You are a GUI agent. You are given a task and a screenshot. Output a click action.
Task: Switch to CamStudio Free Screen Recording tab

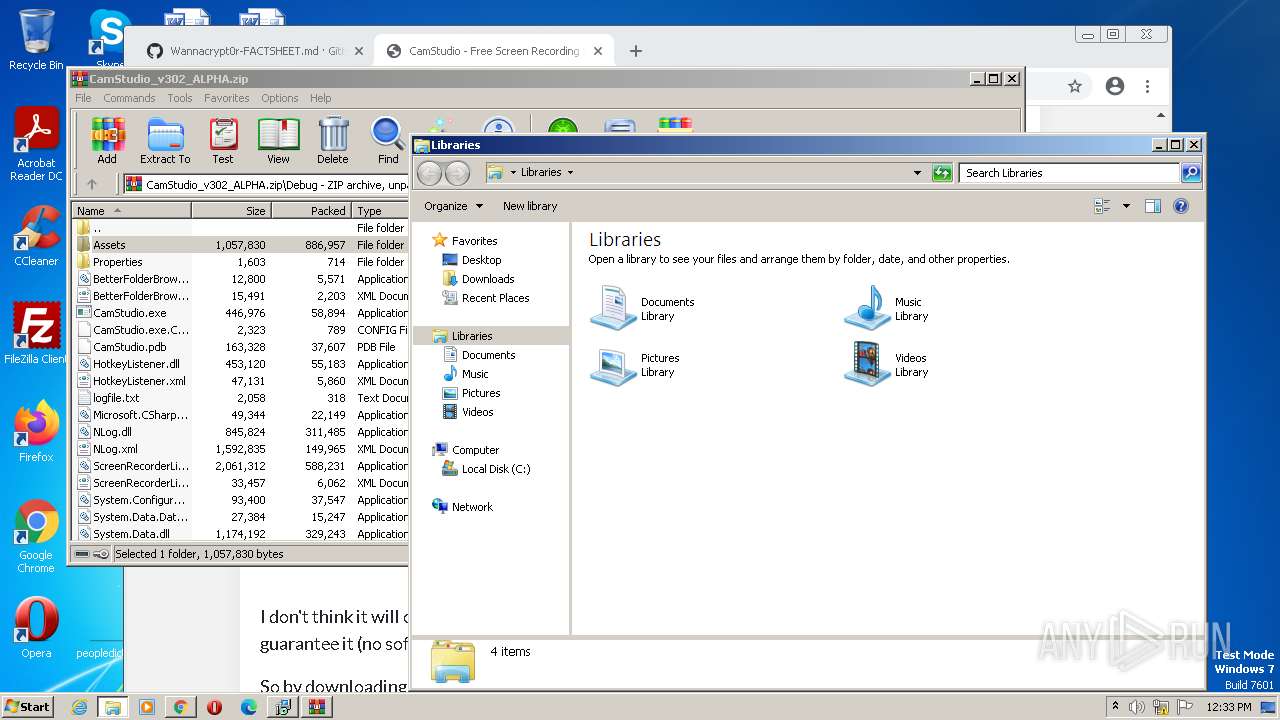coord(495,51)
